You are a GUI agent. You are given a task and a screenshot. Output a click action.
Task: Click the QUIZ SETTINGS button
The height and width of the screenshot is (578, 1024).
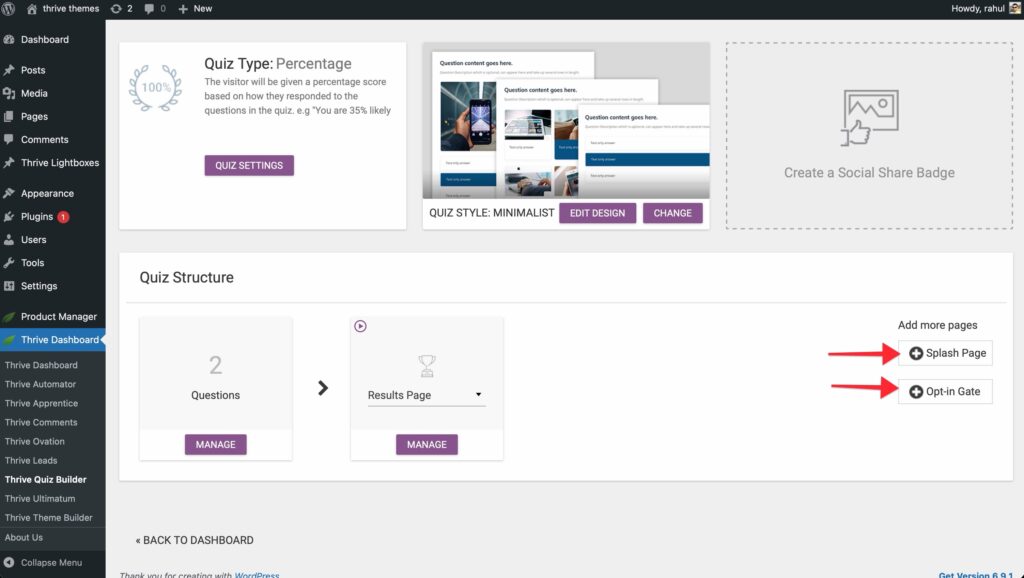(249, 166)
